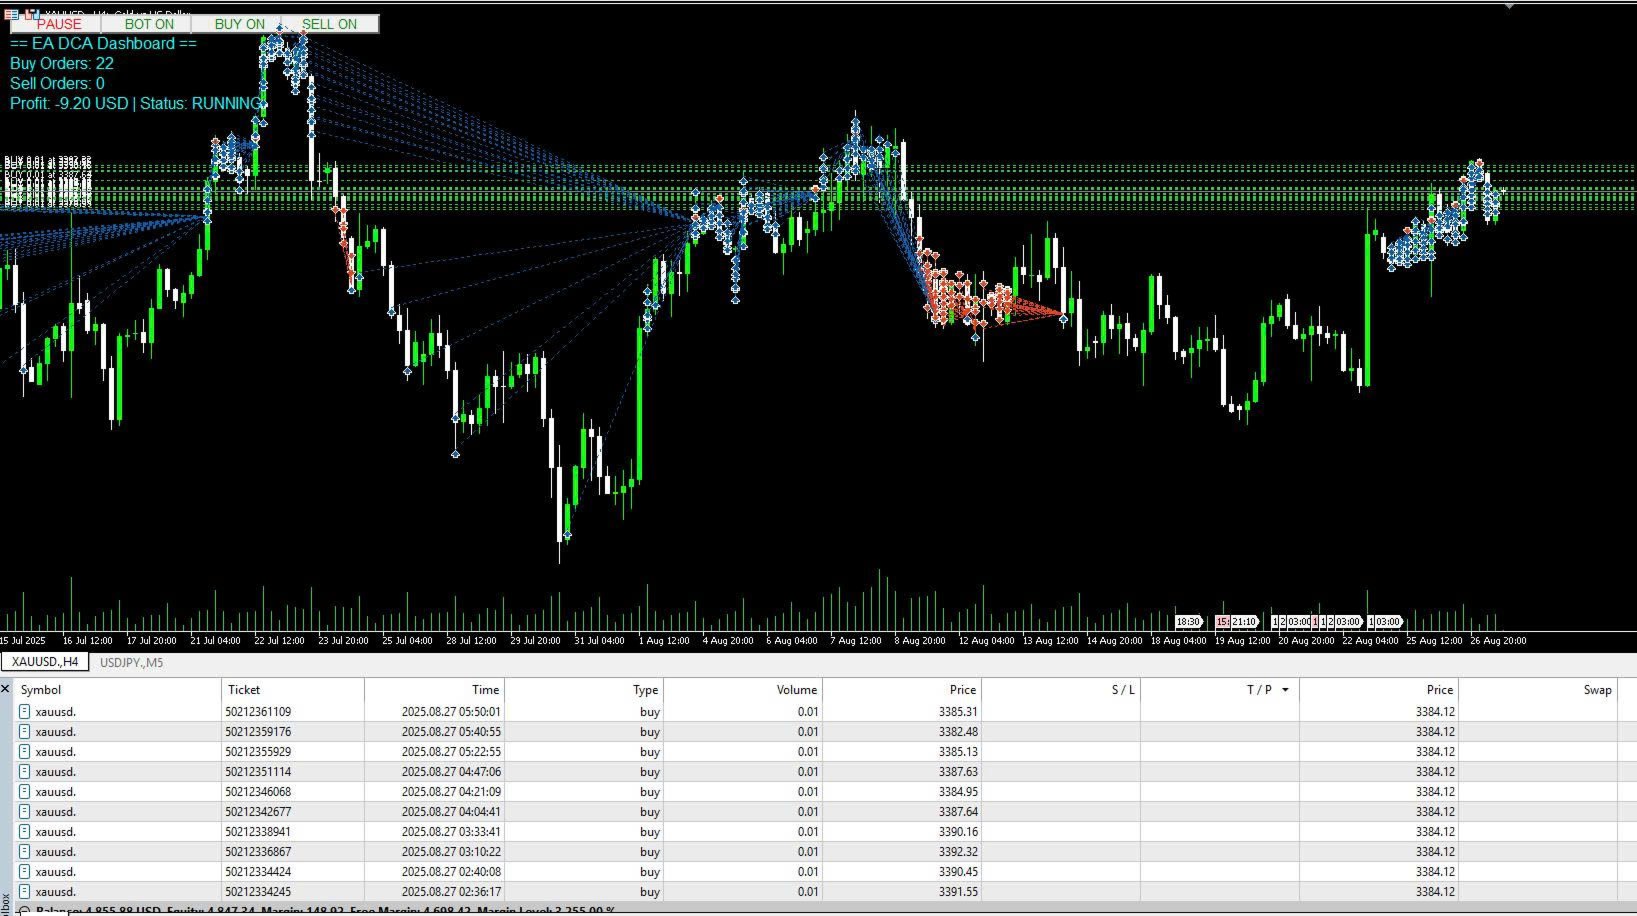Click the 18:30 event marker on the timeline
The height and width of the screenshot is (916, 1637).
click(1188, 621)
